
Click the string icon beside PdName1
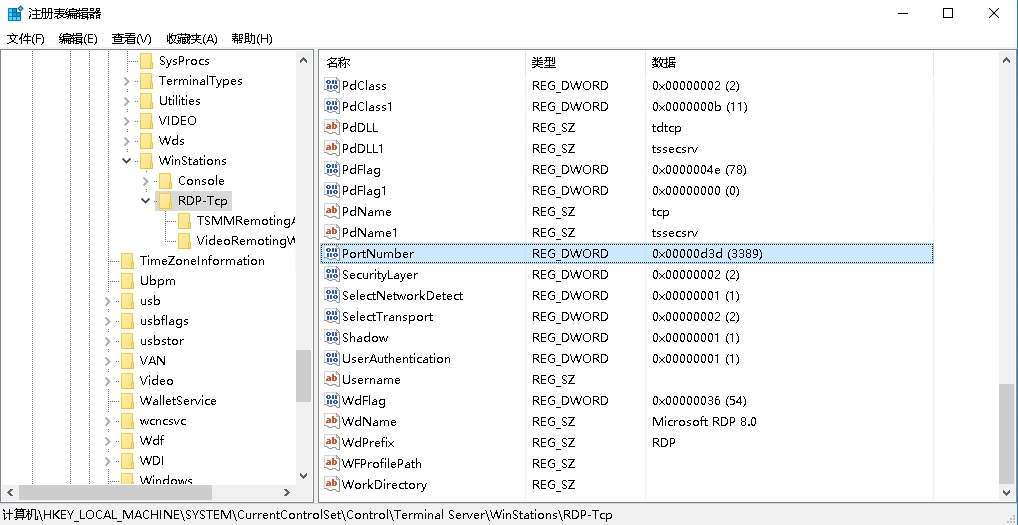click(331, 232)
